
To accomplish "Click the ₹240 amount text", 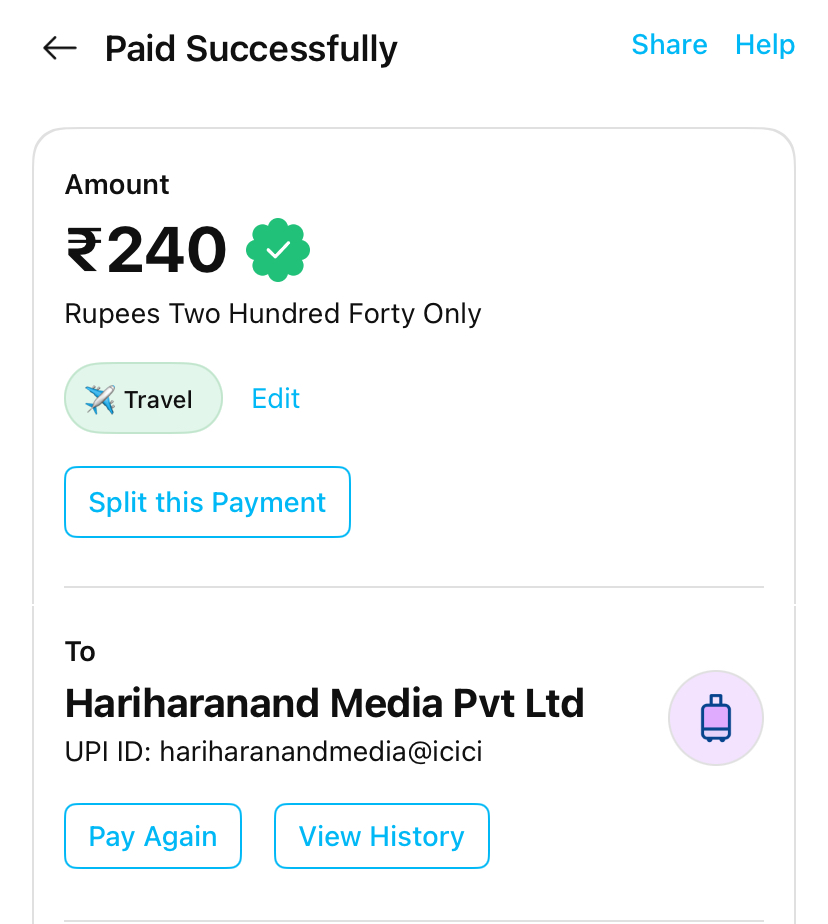I will pos(147,250).
